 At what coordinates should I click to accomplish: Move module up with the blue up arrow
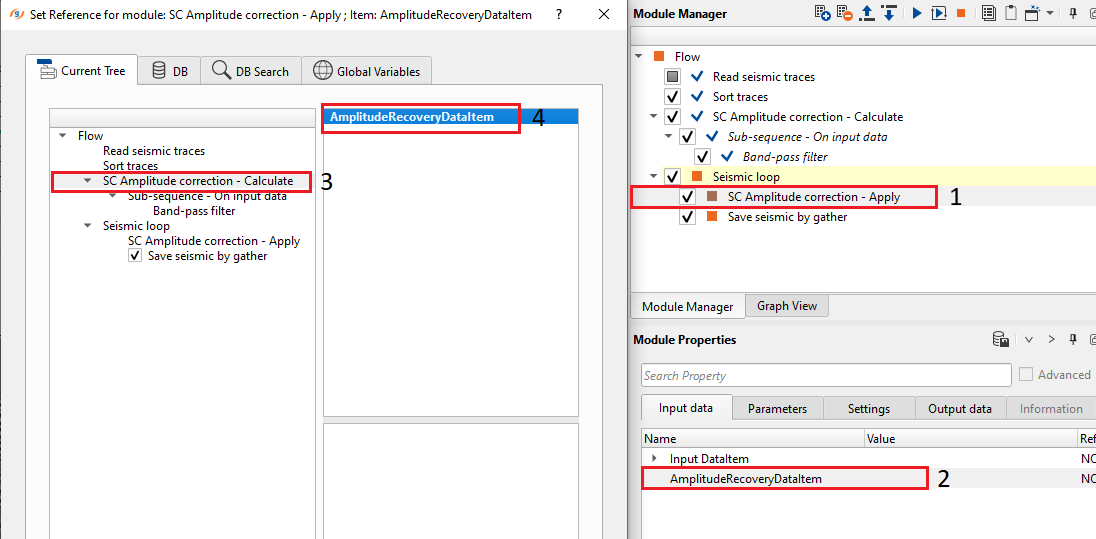[x=867, y=13]
